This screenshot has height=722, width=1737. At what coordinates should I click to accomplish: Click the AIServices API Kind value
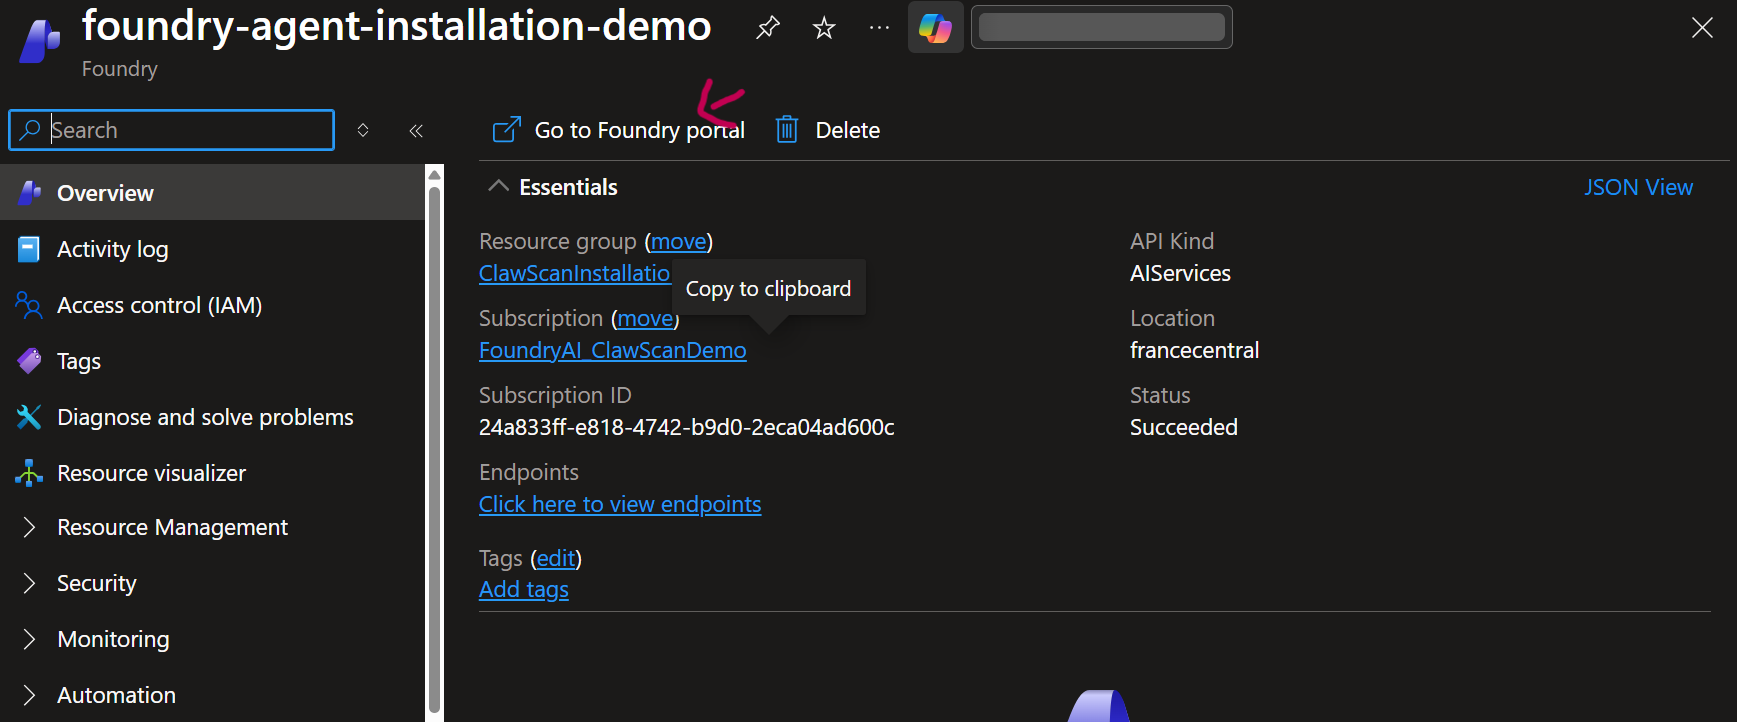click(x=1180, y=273)
